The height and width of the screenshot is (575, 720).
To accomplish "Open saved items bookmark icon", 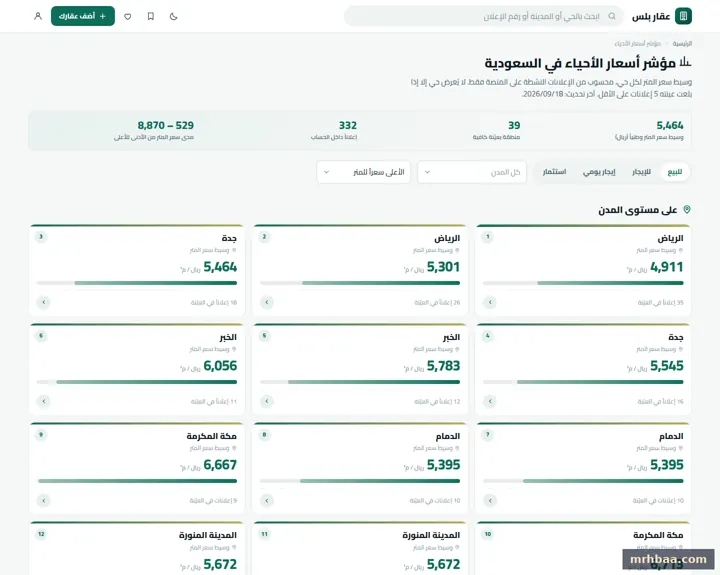I will [151, 16].
